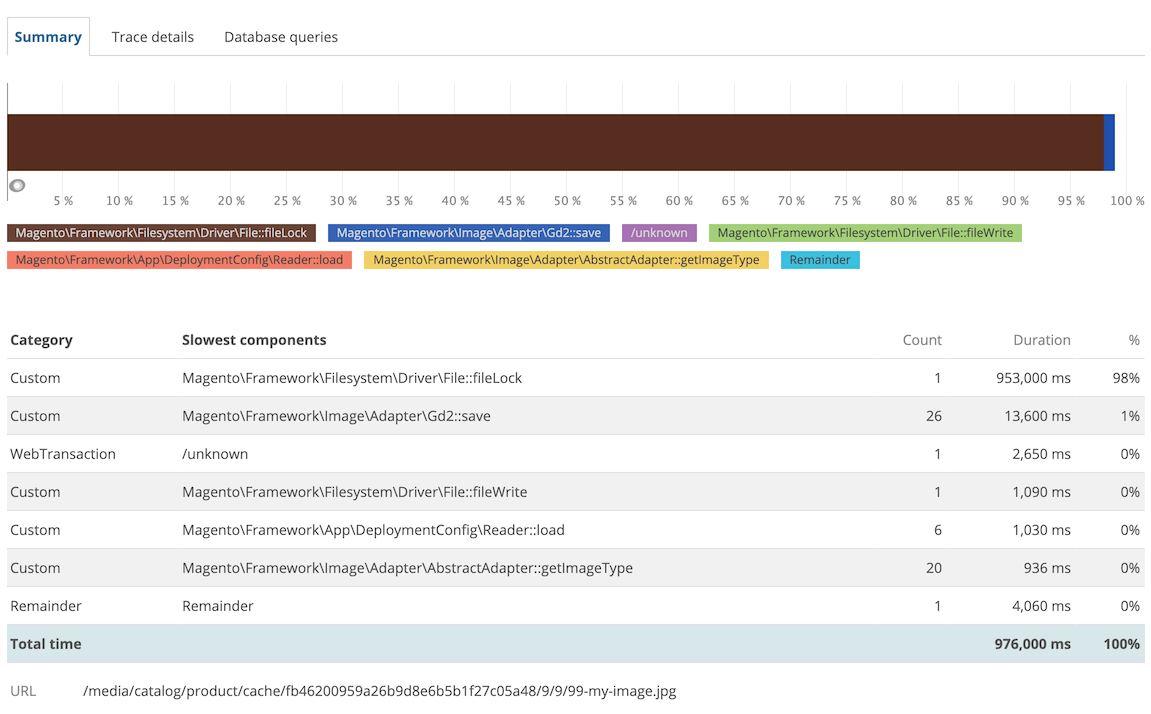Click the 1,090 ms duration value
The image size is (1151, 714).
(x=1041, y=492)
